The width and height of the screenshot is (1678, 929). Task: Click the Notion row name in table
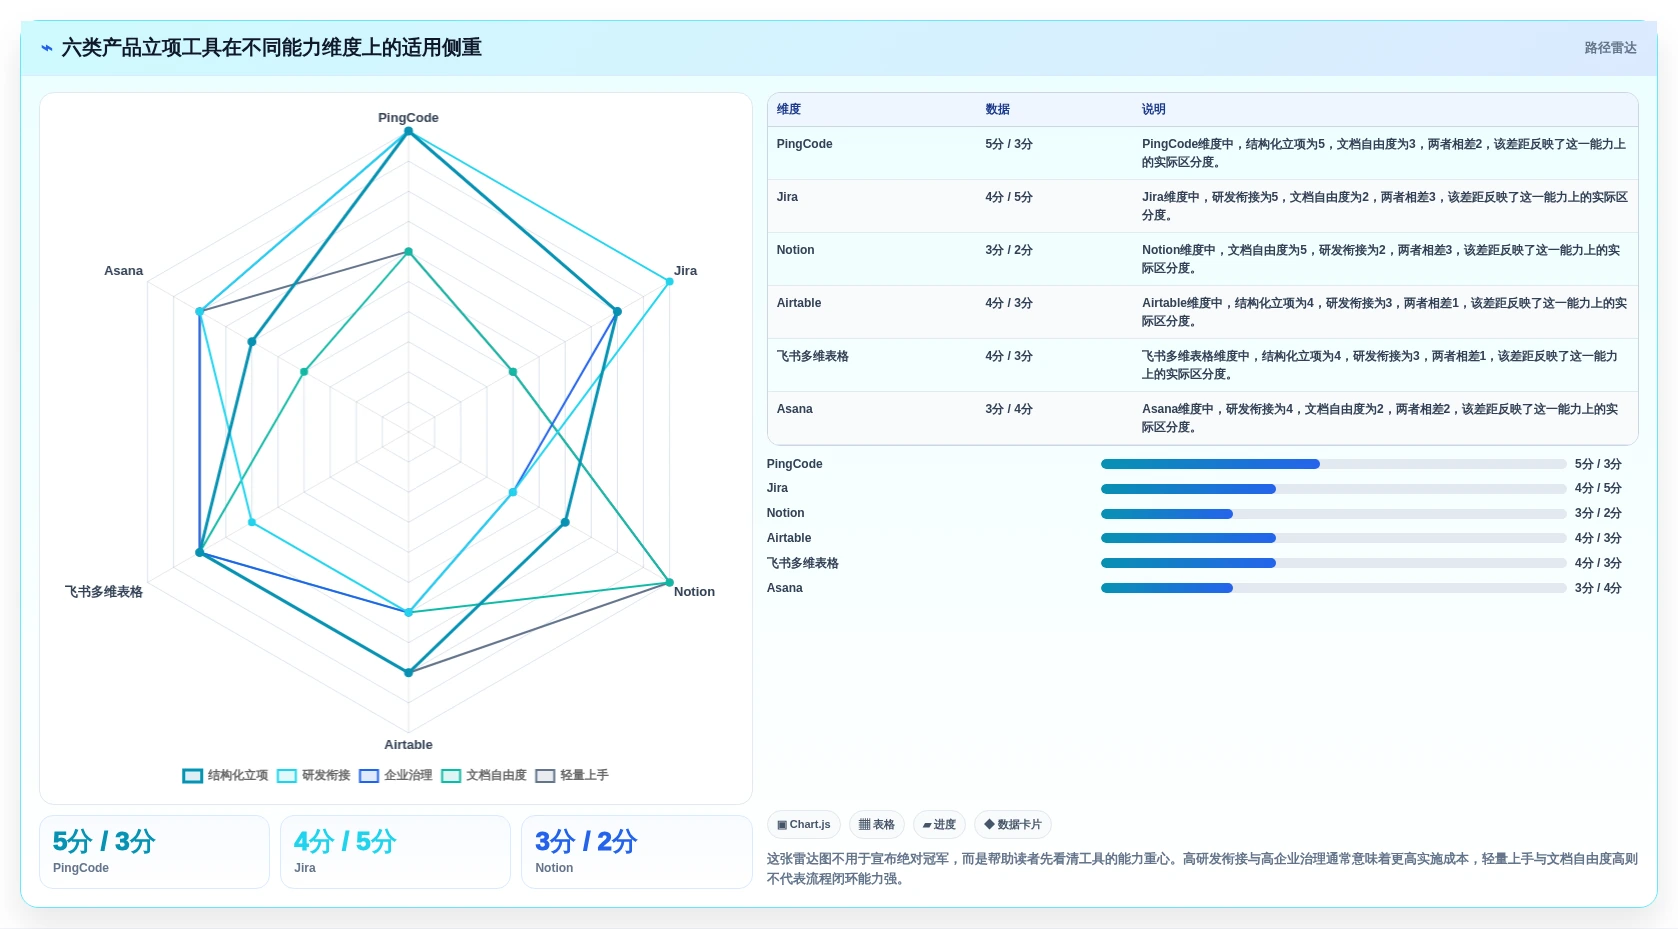click(795, 250)
